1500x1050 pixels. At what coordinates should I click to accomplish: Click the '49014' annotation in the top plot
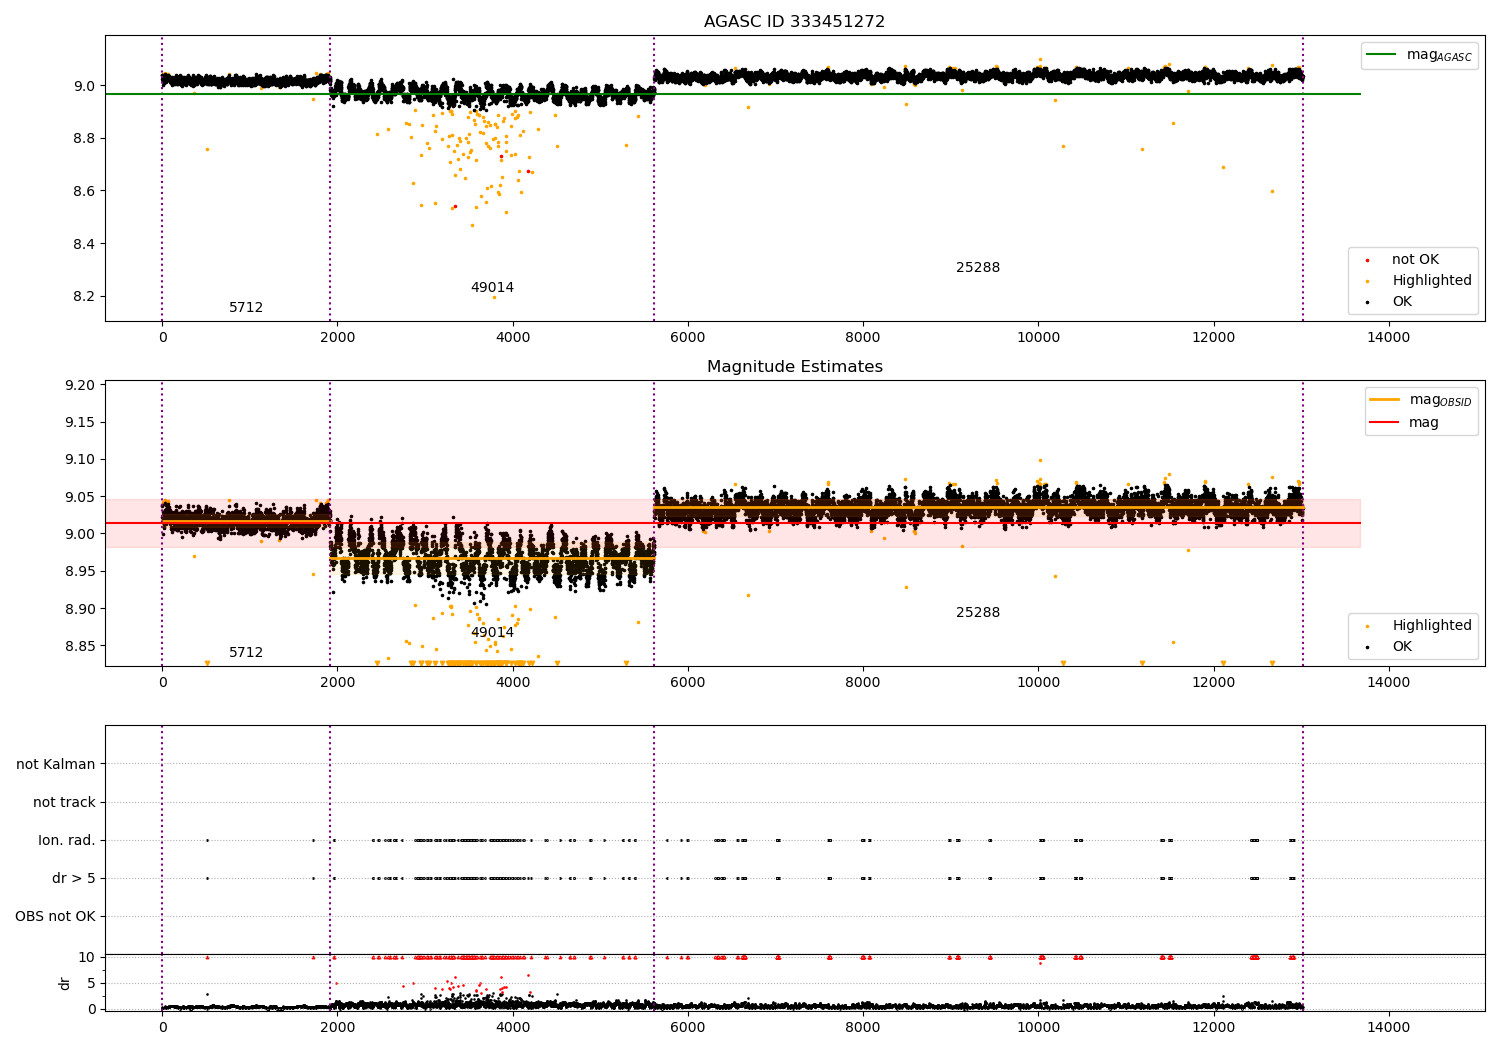coord(492,288)
